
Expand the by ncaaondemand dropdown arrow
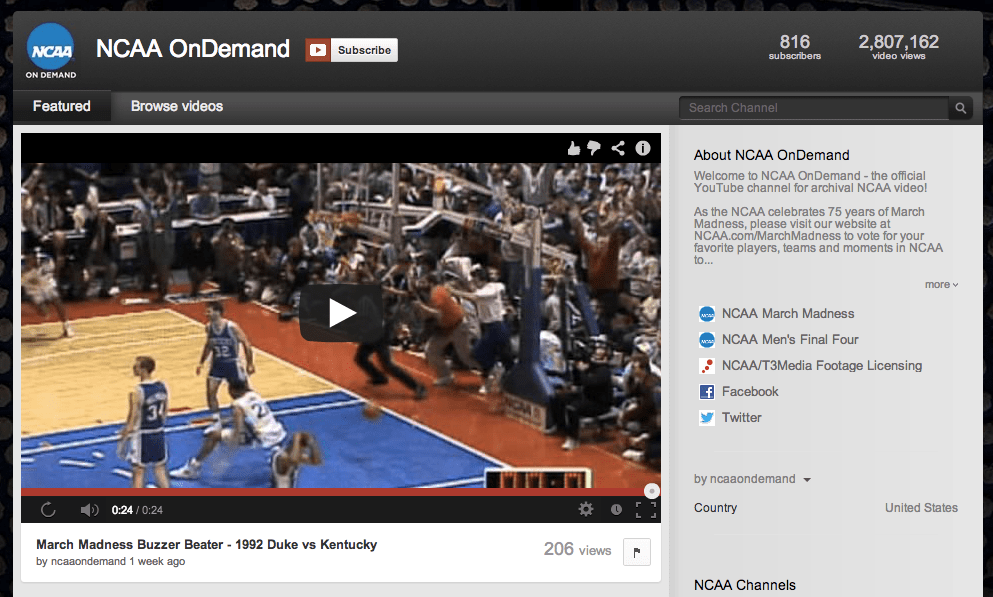click(x=807, y=480)
